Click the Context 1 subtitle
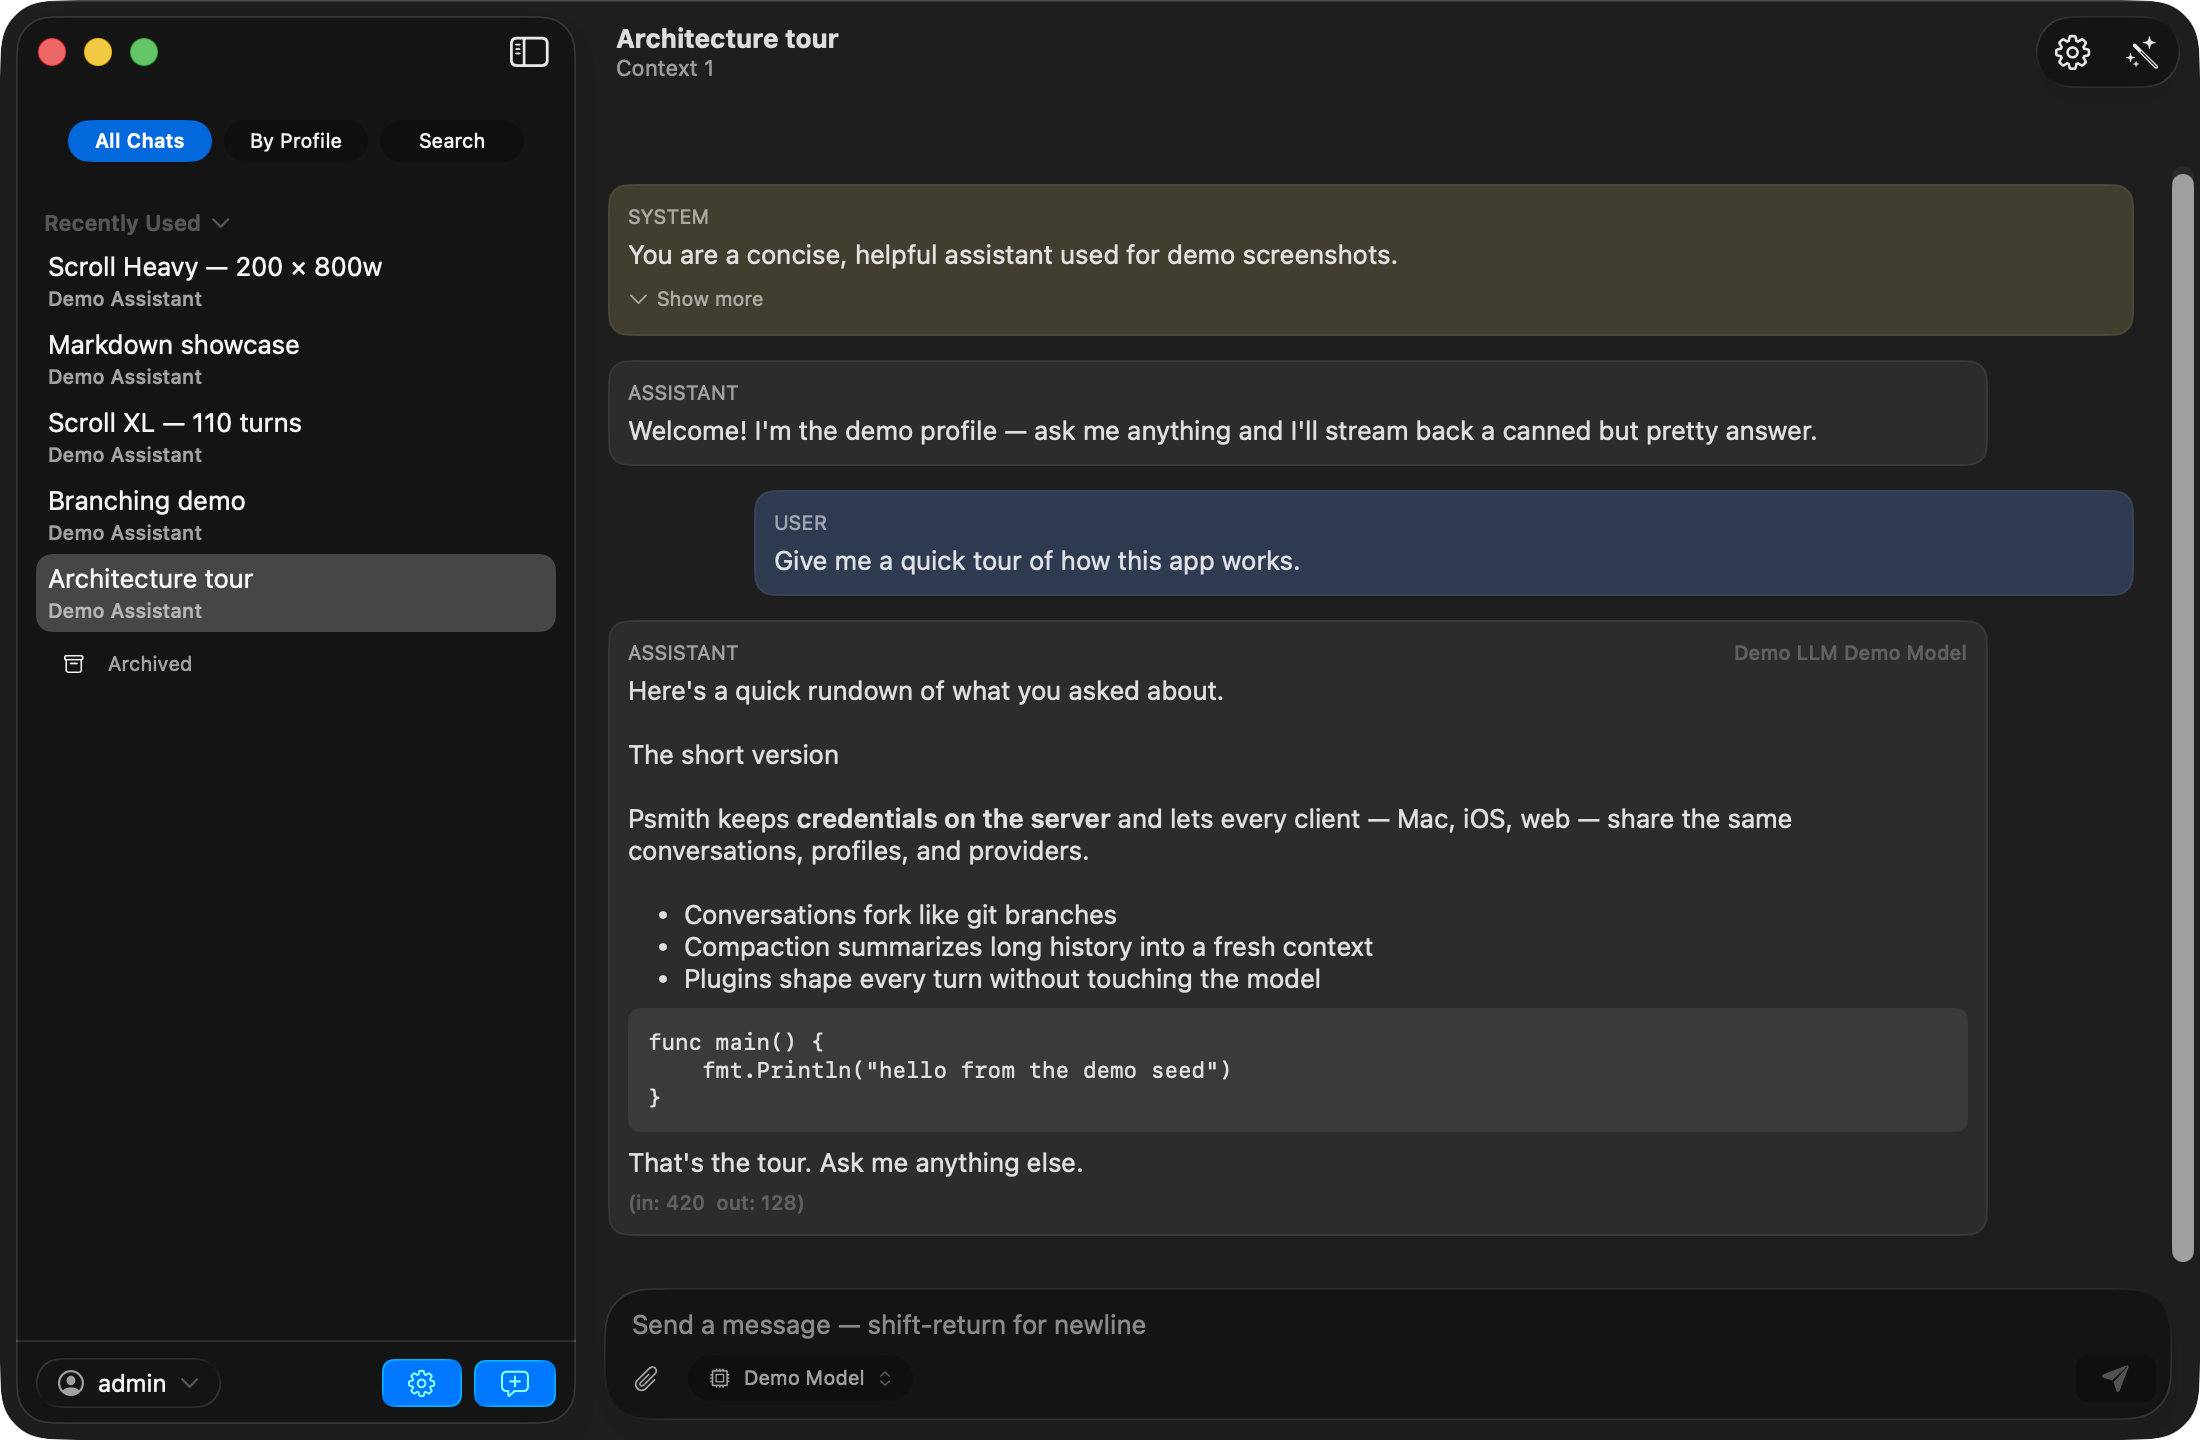Image resolution: width=2200 pixels, height=1440 pixels. point(665,69)
